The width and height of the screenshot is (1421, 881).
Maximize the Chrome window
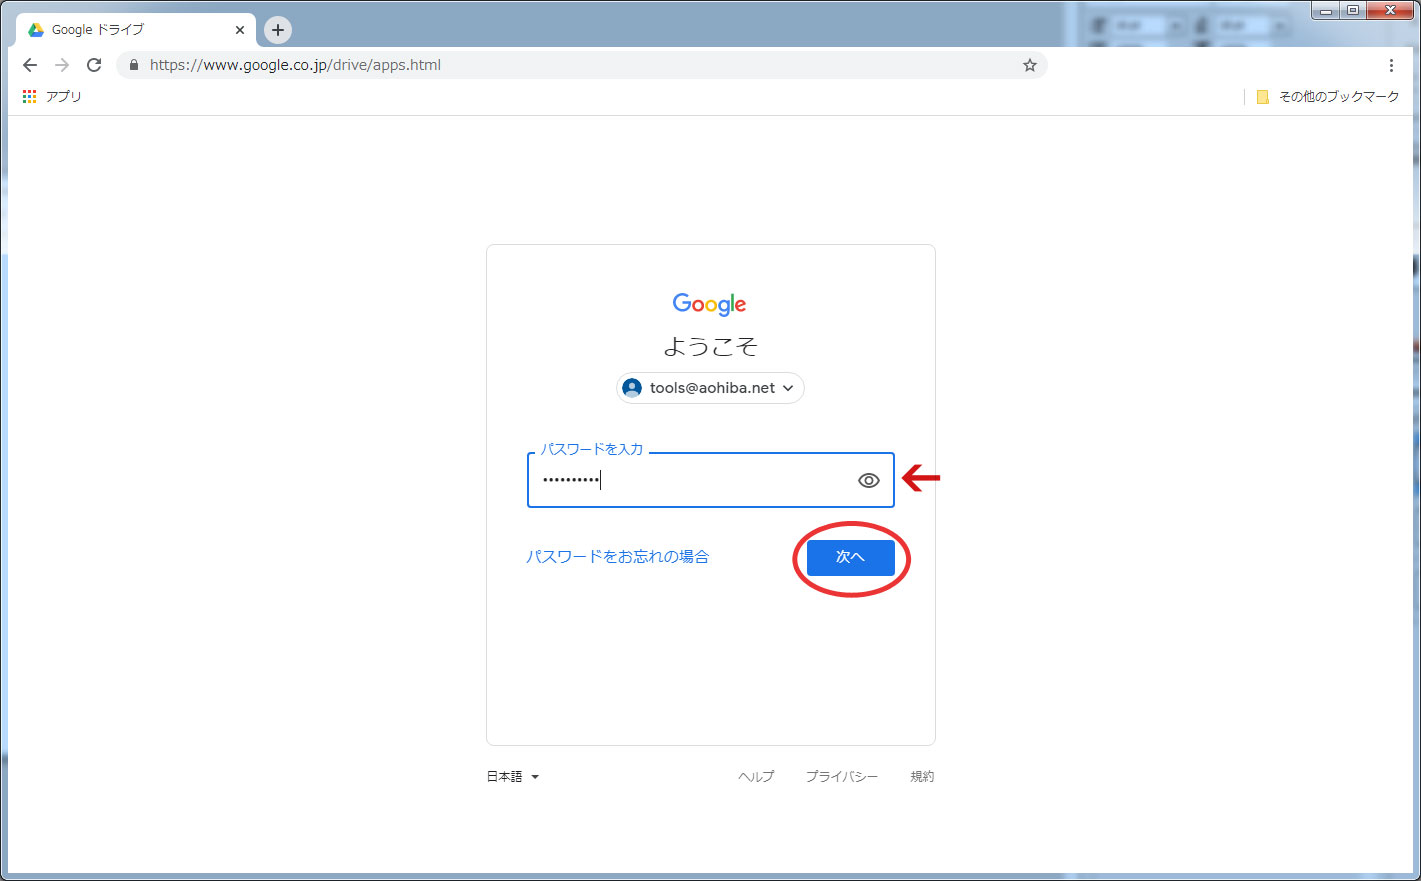pyautogui.click(x=1353, y=10)
